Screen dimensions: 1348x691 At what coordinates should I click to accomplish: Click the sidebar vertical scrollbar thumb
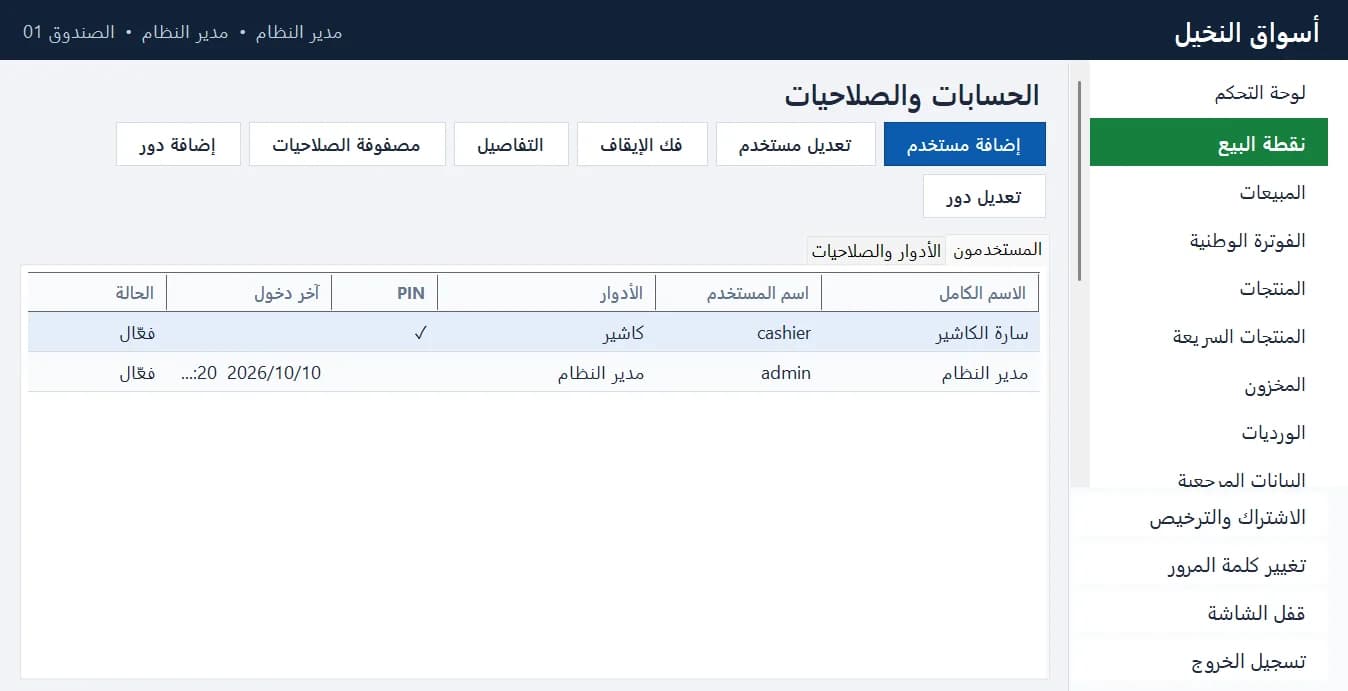(x=1080, y=181)
